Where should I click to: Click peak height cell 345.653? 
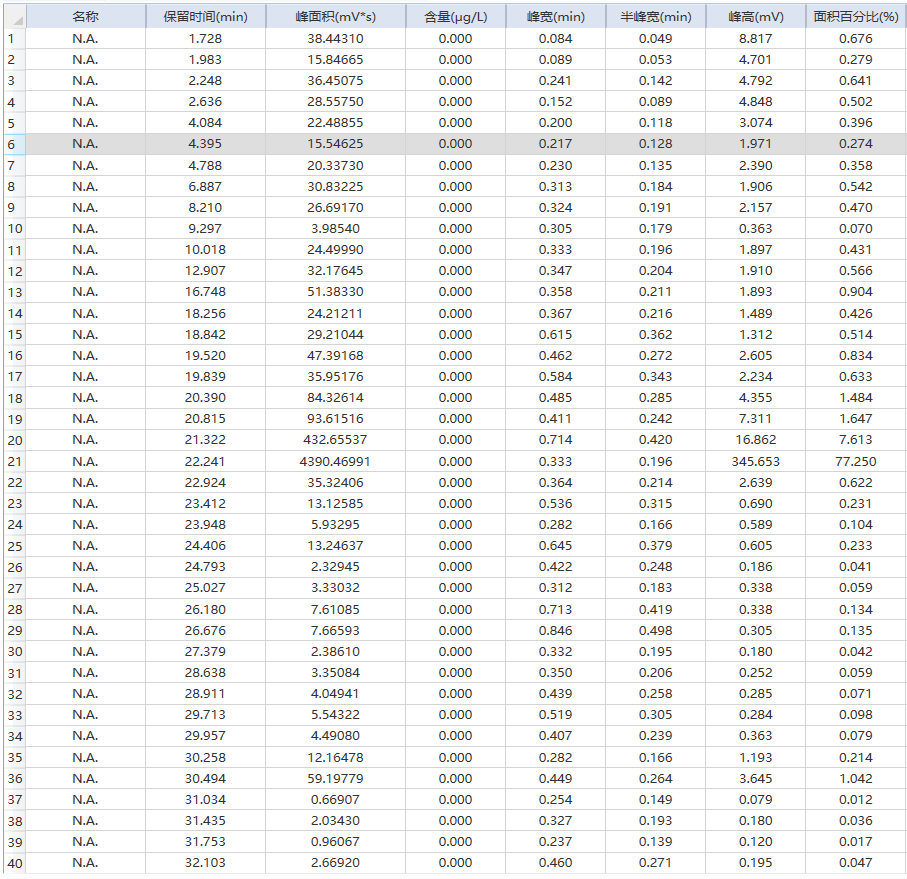[x=755, y=461]
